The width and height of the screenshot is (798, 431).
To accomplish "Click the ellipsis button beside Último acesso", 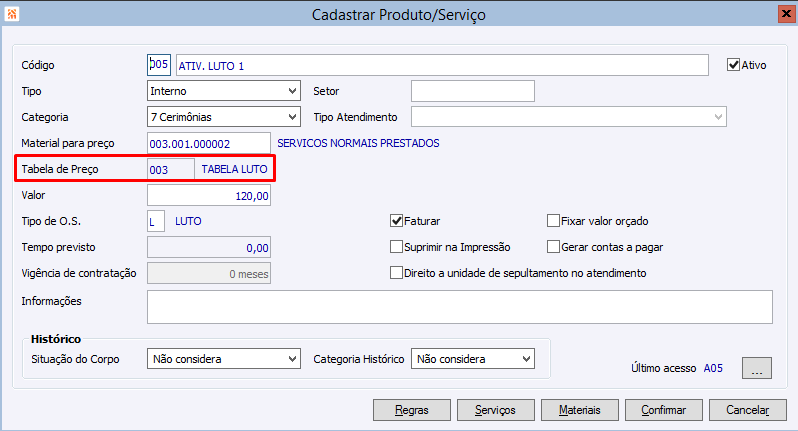I will (757, 368).
